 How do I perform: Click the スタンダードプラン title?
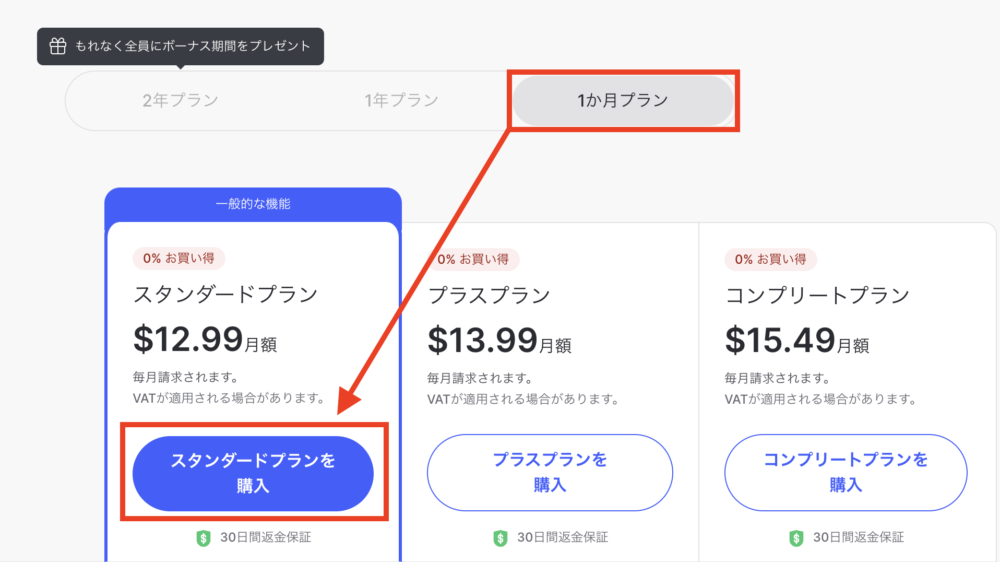coord(226,294)
